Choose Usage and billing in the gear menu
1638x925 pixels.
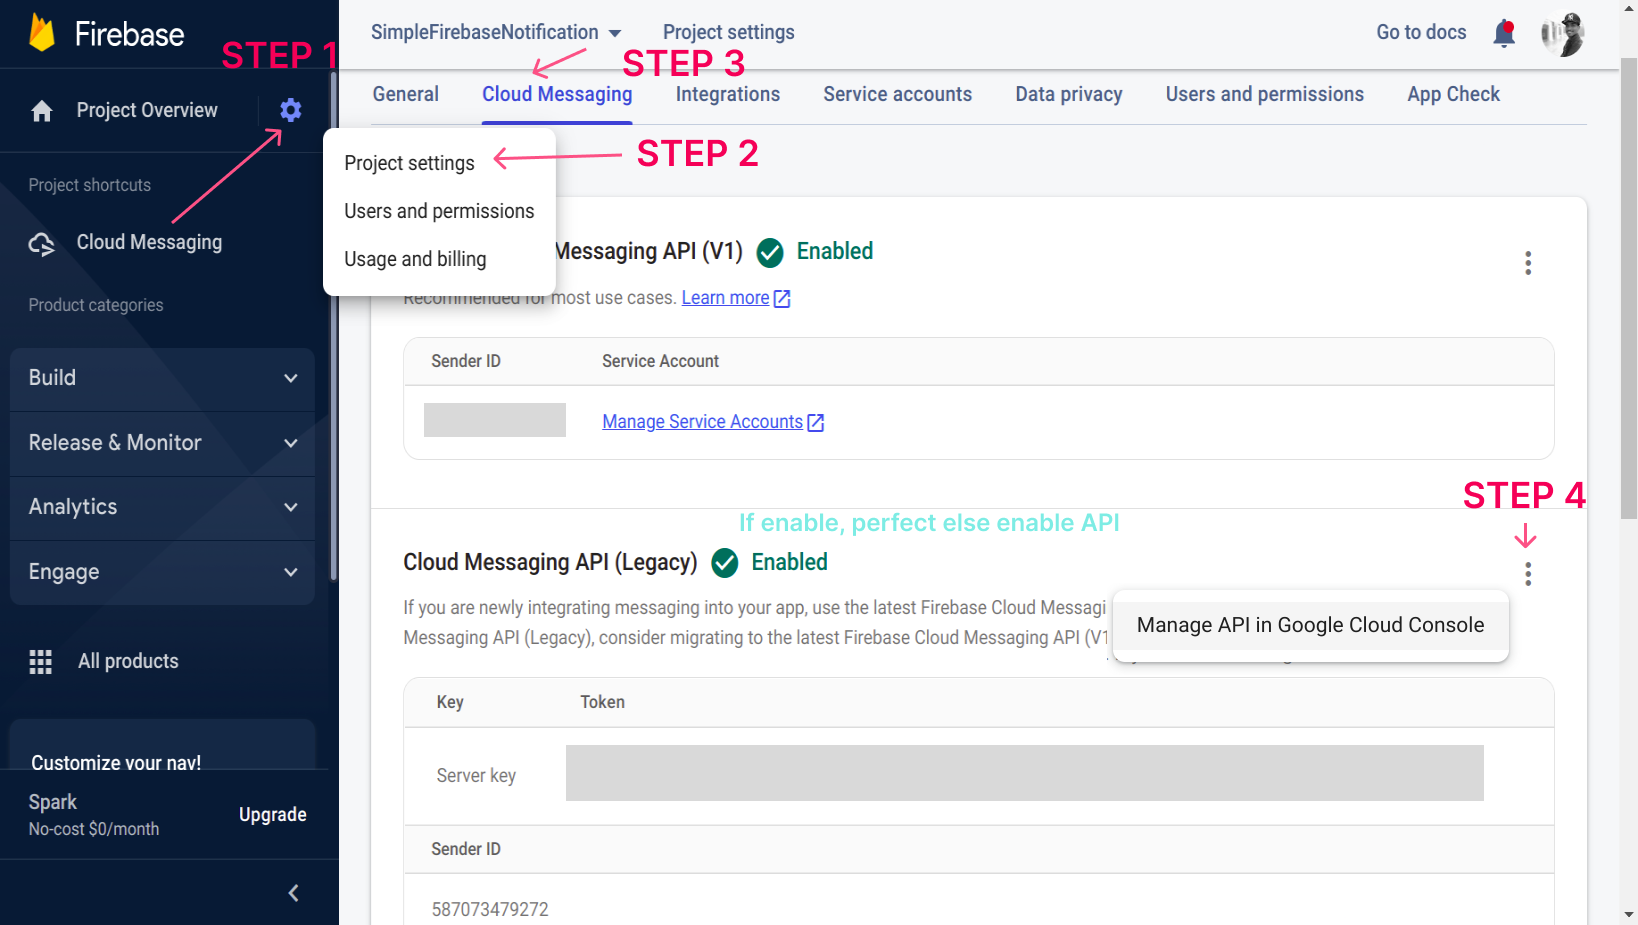click(x=415, y=259)
